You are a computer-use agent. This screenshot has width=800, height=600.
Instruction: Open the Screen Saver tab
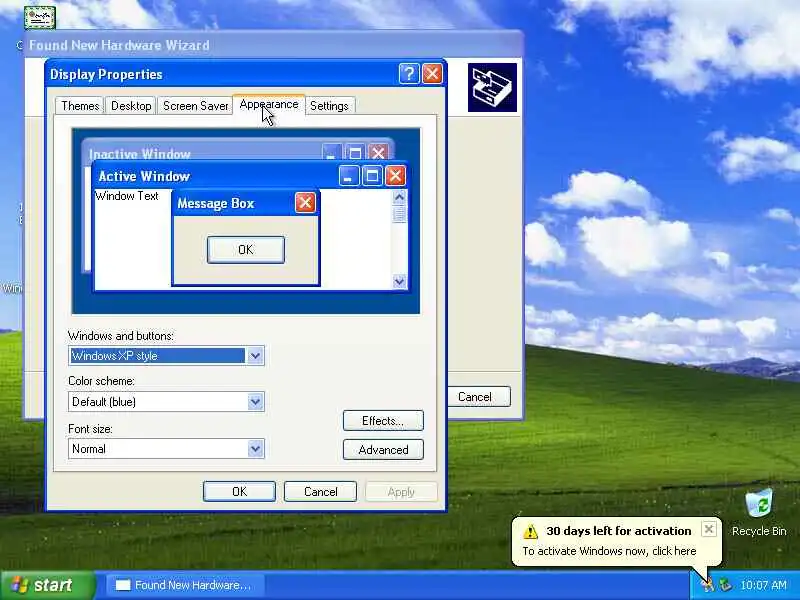(x=195, y=106)
